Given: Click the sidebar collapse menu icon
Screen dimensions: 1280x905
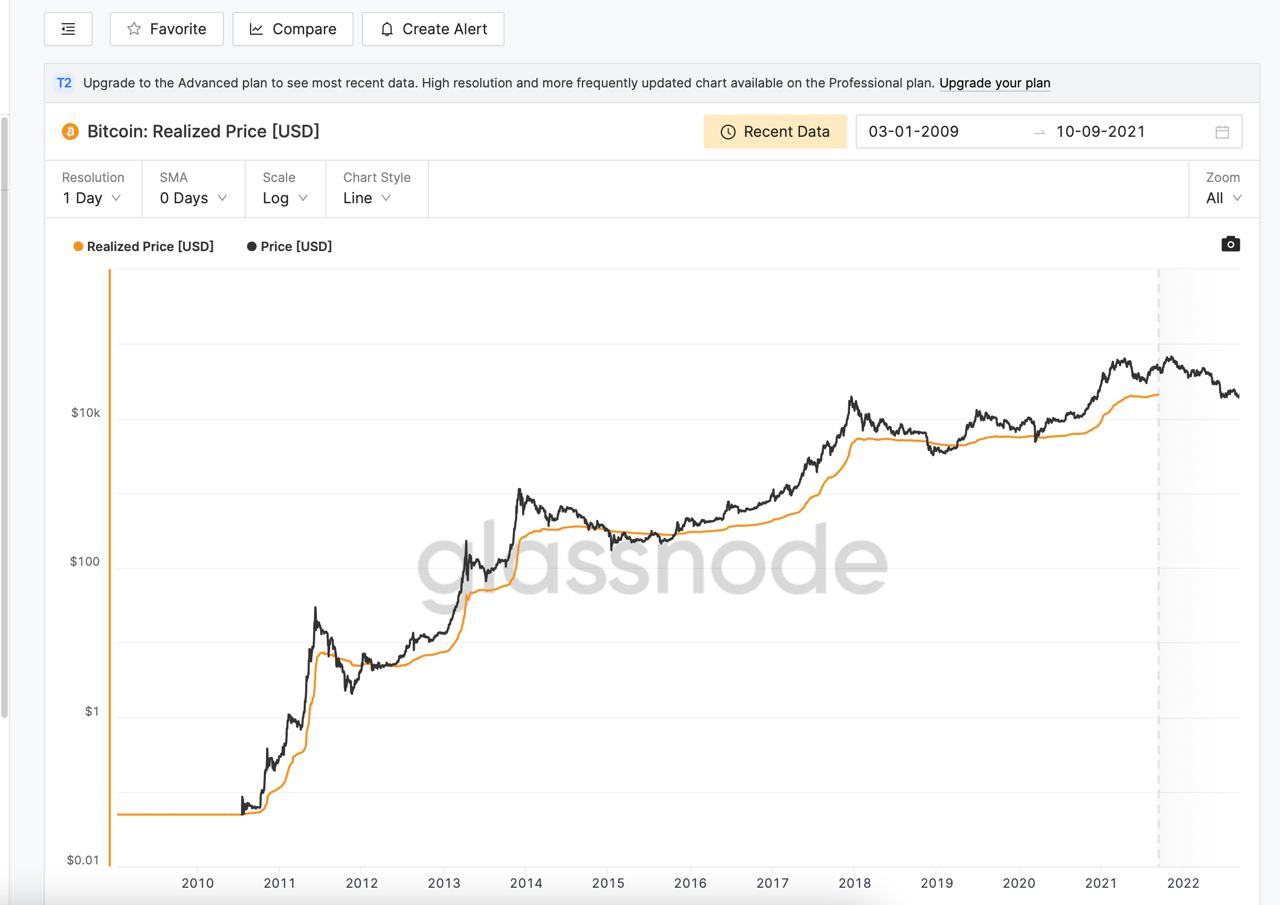Looking at the screenshot, I should (68, 29).
